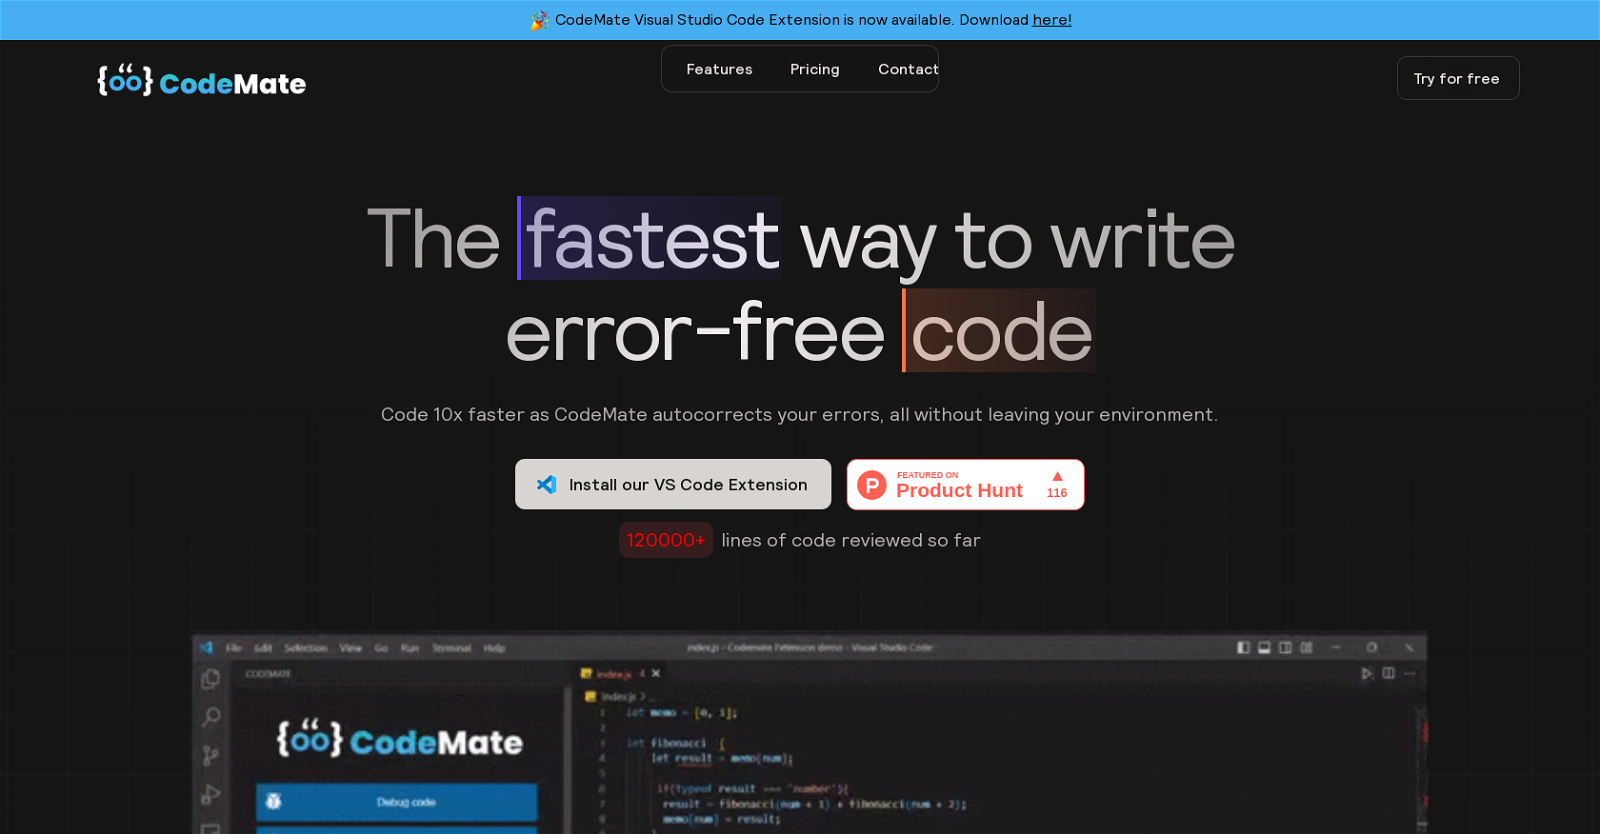Viewport: 1600px width, 834px height.
Task: Open File menu in the VS Code demo
Action: (233, 648)
